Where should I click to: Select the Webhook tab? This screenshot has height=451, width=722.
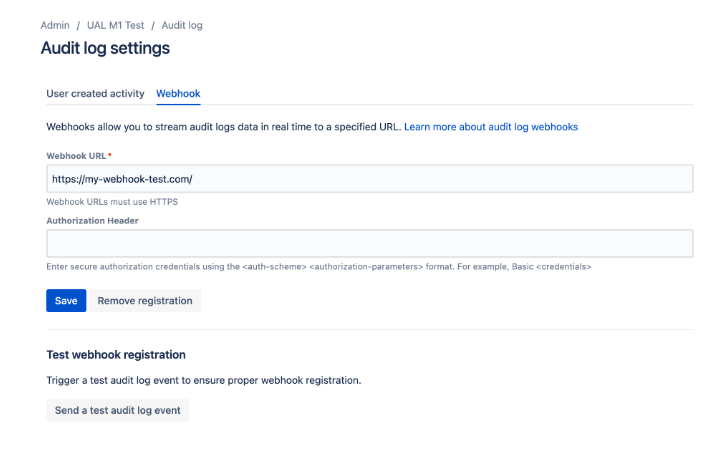click(178, 94)
